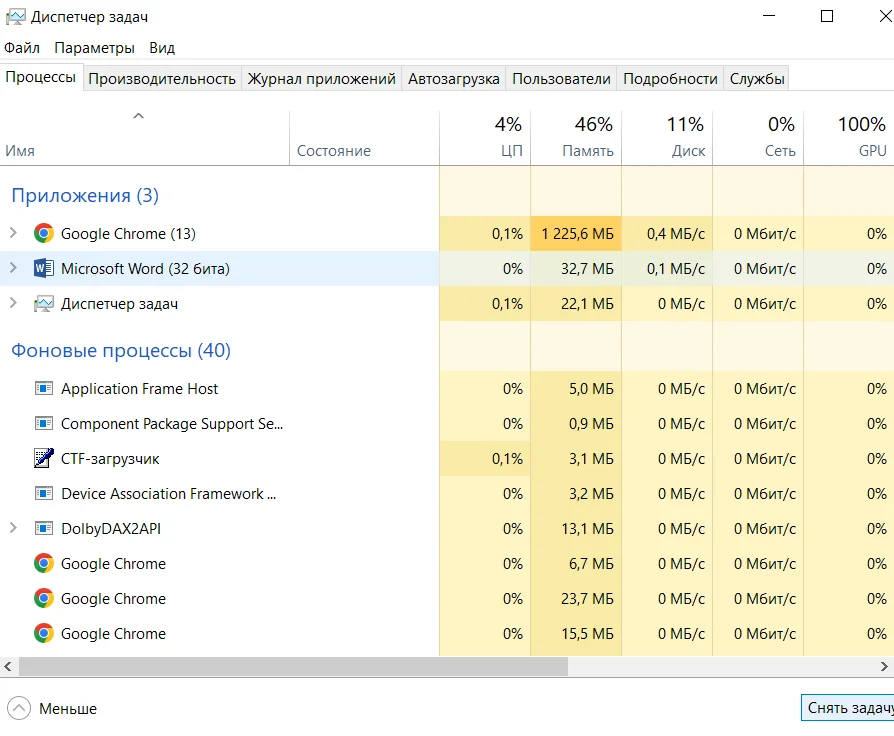This screenshot has height=736, width=894.
Task: Expand the Google Chrome (13) process group
Action: (13, 234)
